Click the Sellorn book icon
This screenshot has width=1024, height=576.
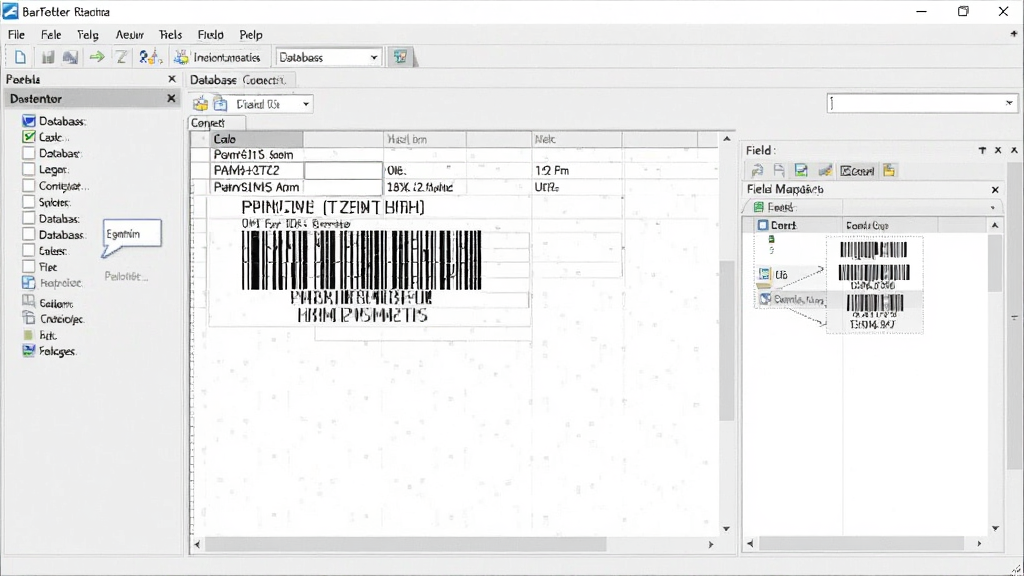(29, 301)
